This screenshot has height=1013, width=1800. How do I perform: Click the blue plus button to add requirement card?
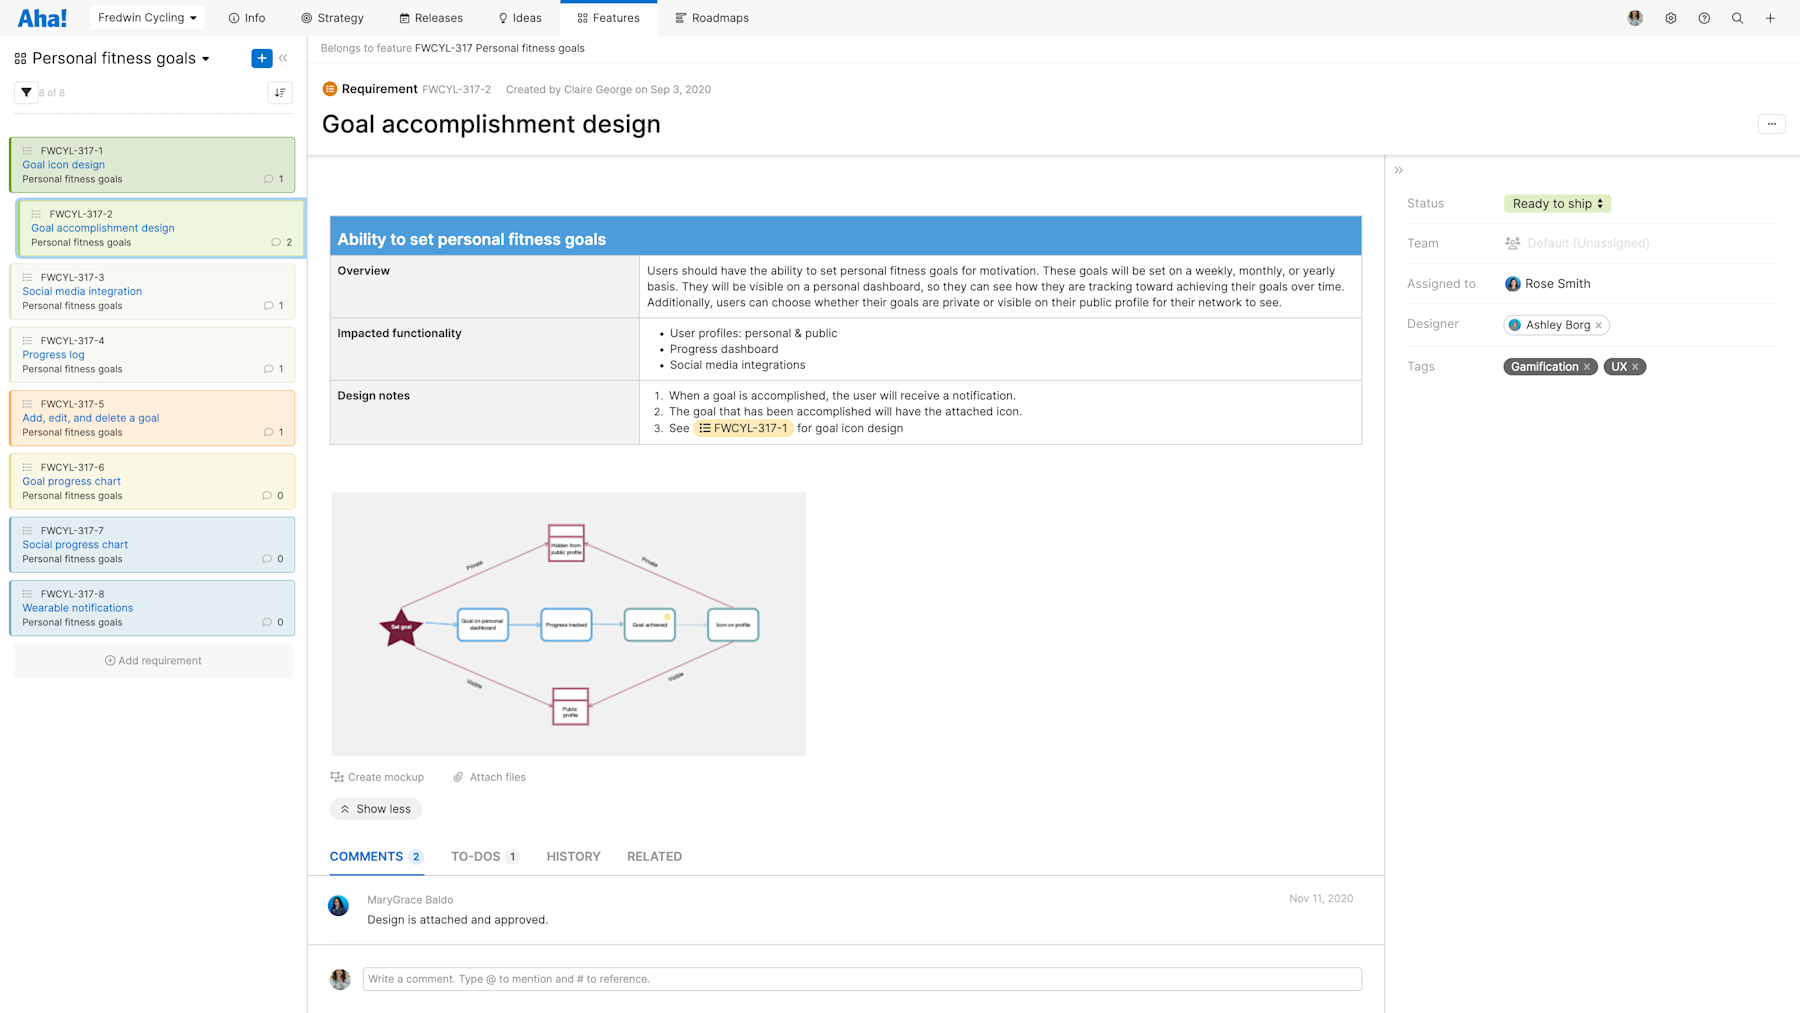(x=262, y=58)
